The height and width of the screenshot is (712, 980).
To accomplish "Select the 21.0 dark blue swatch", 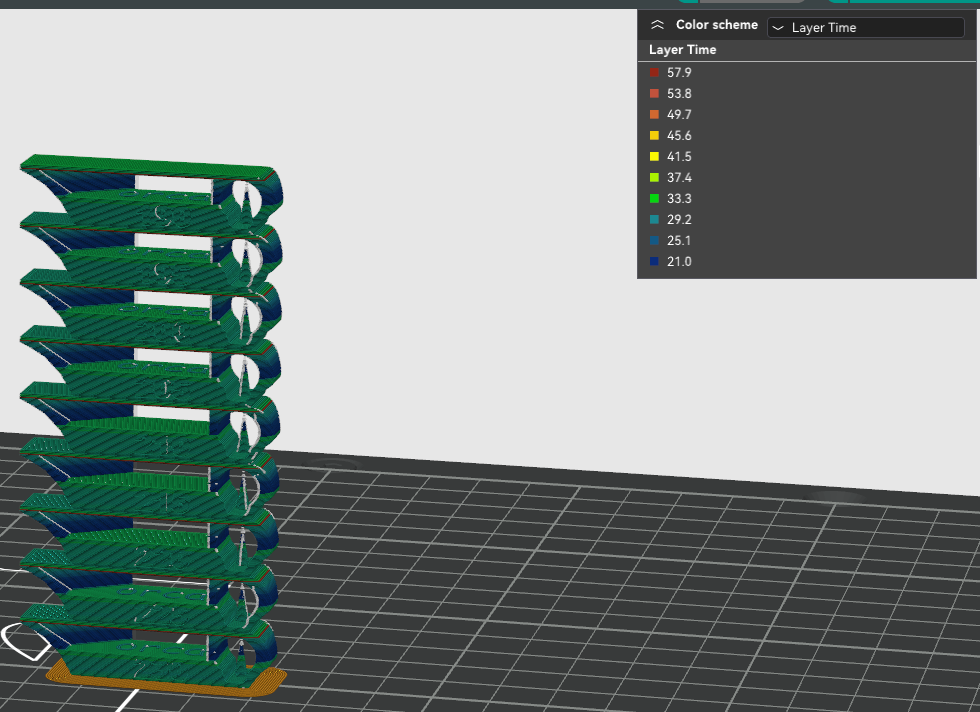I will (x=654, y=261).
